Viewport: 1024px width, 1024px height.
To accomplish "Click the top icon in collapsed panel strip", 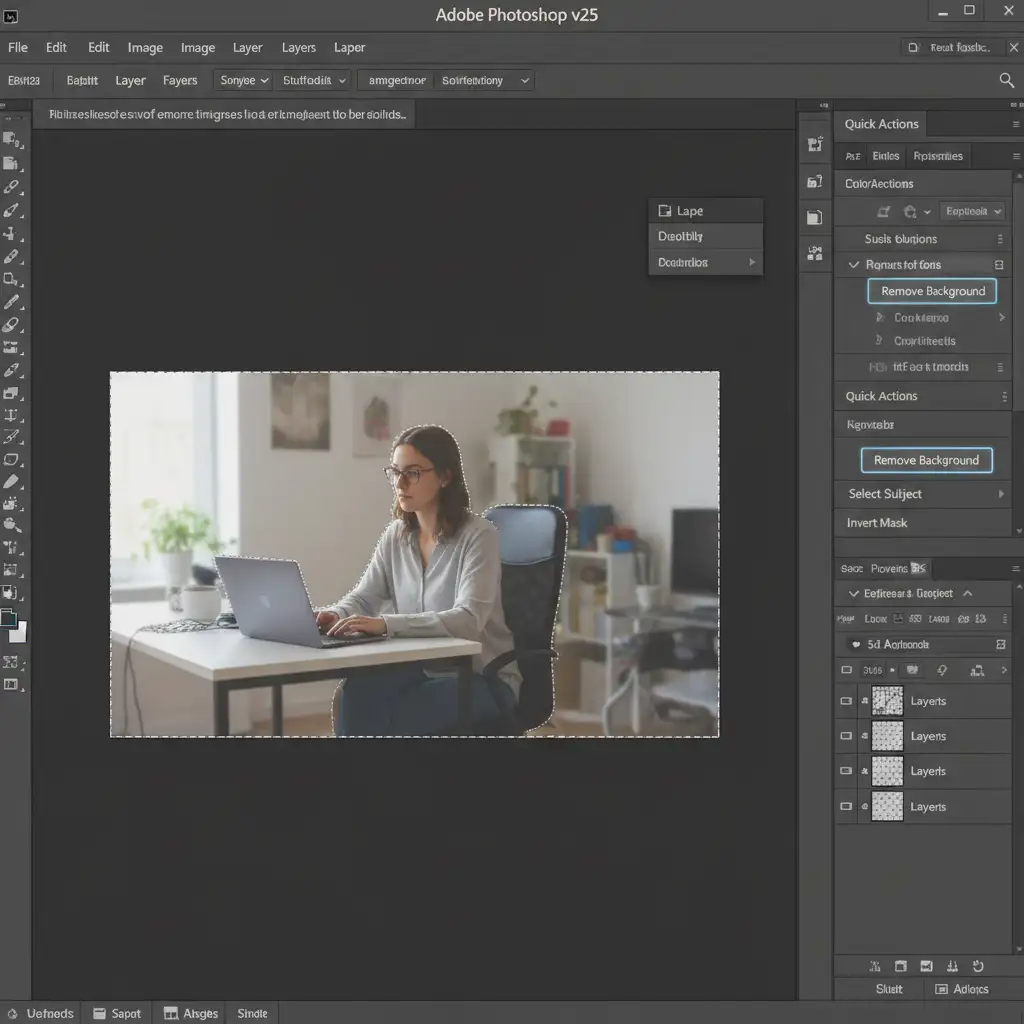I will (x=814, y=145).
